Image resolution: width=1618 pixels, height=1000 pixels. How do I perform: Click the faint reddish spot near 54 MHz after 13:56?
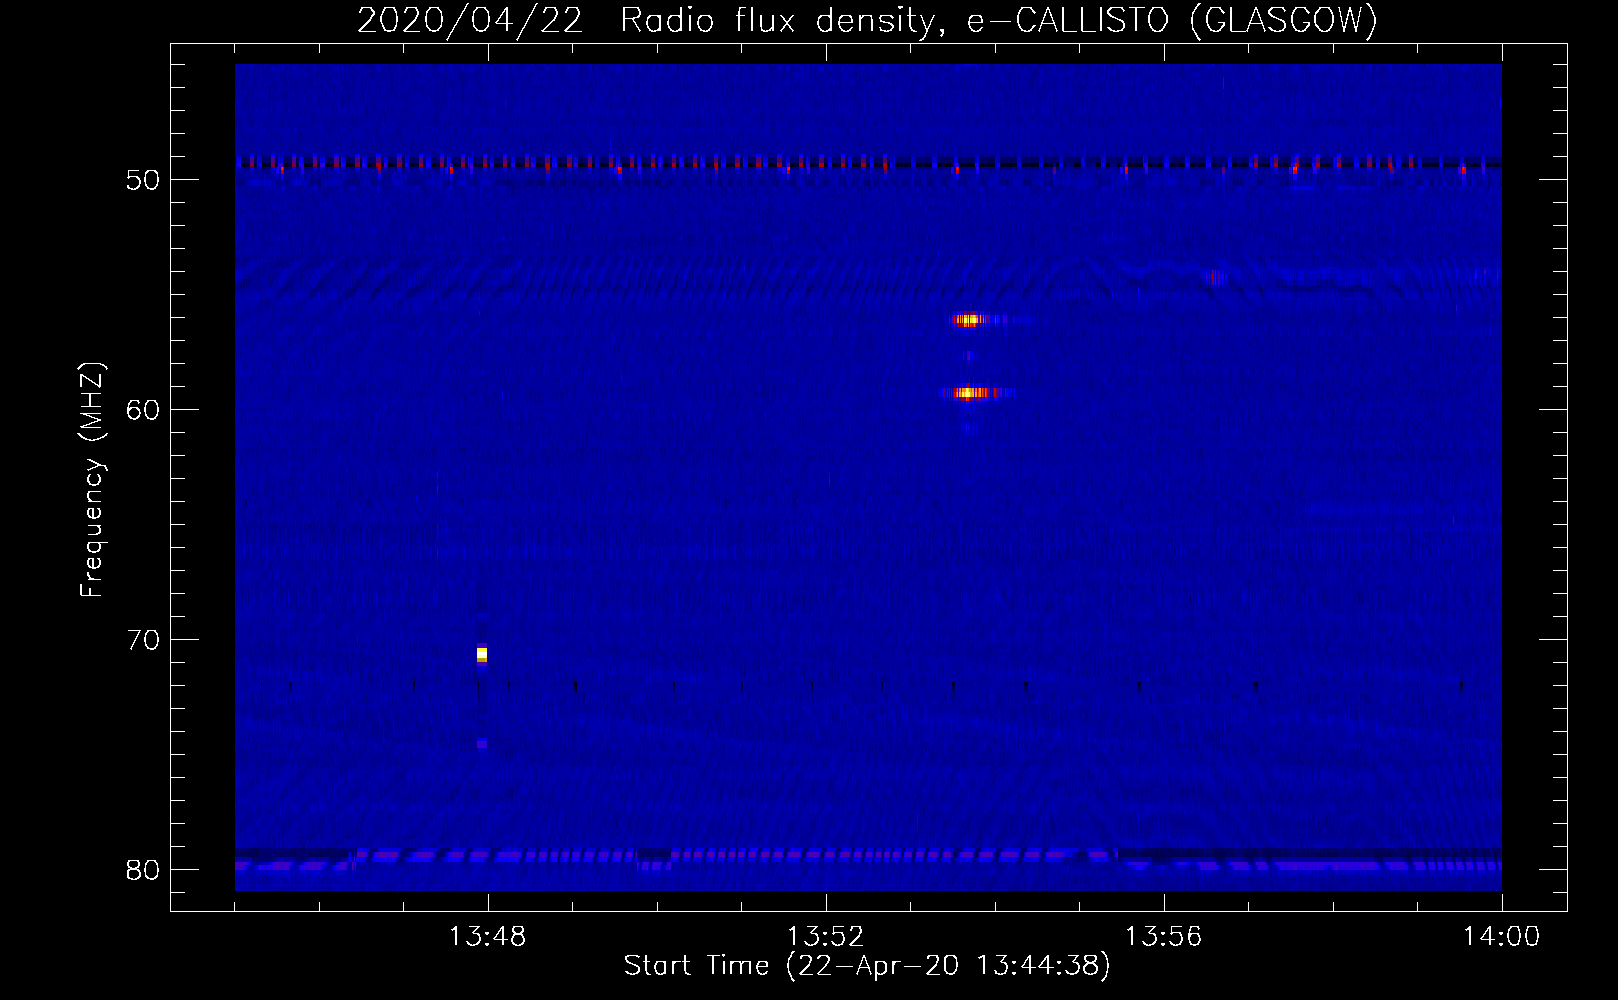(1216, 277)
